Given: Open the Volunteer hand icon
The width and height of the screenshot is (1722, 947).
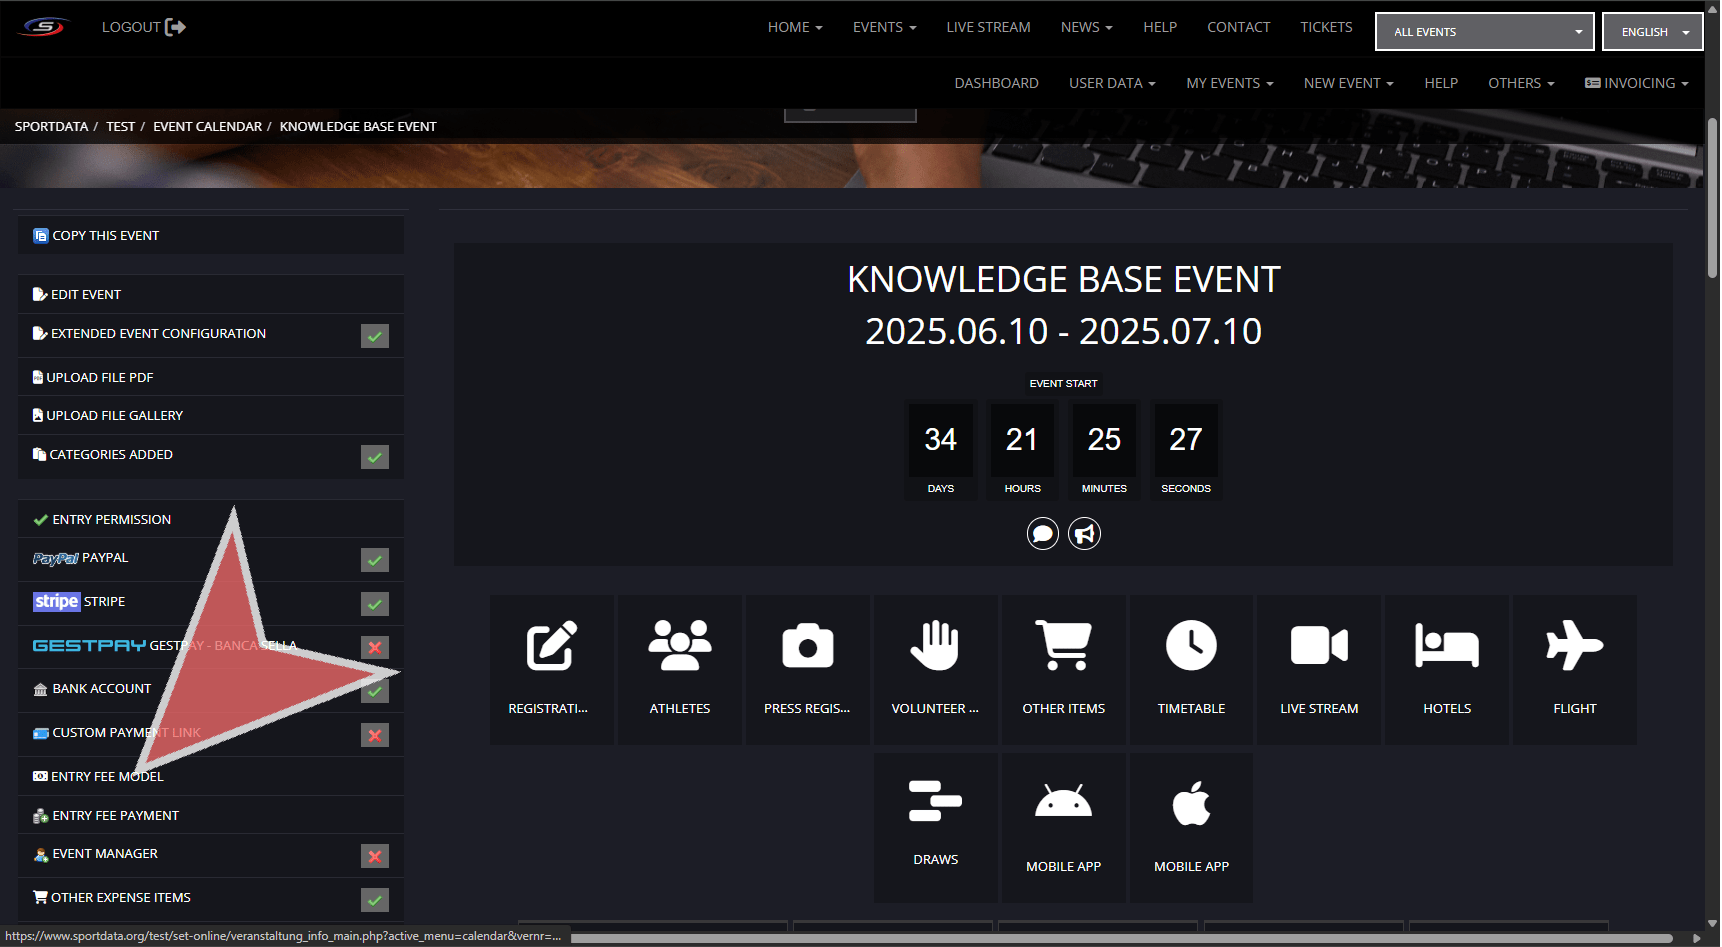Looking at the screenshot, I should [935, 646].
